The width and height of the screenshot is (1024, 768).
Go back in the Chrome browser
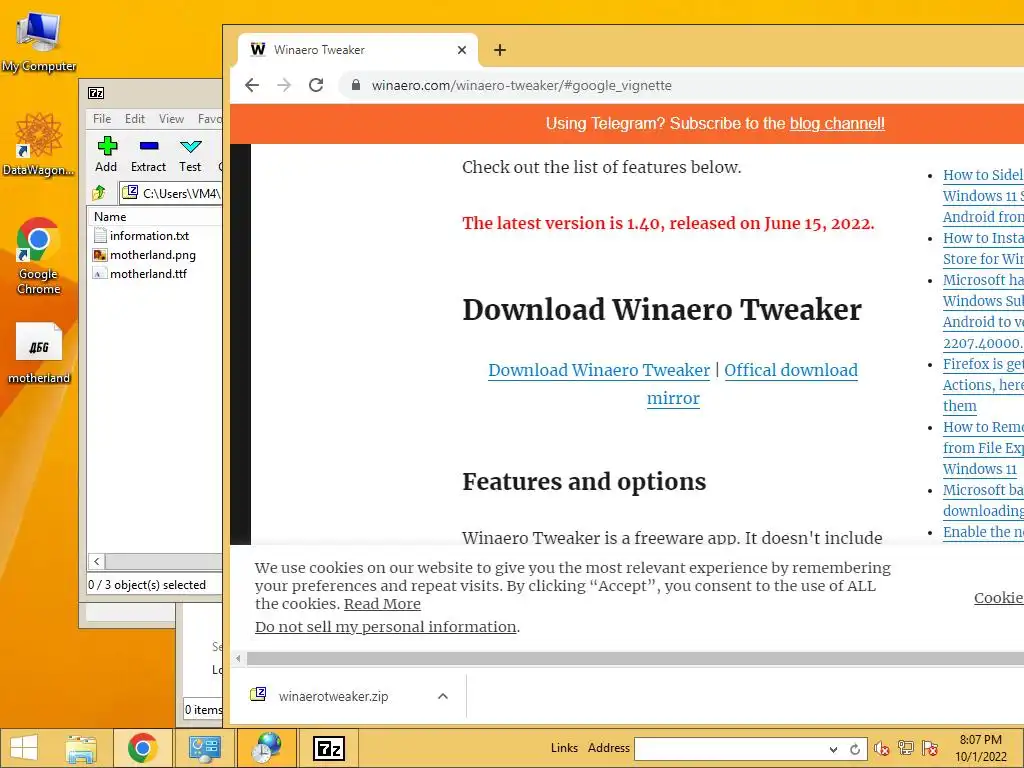pos(252,85)
